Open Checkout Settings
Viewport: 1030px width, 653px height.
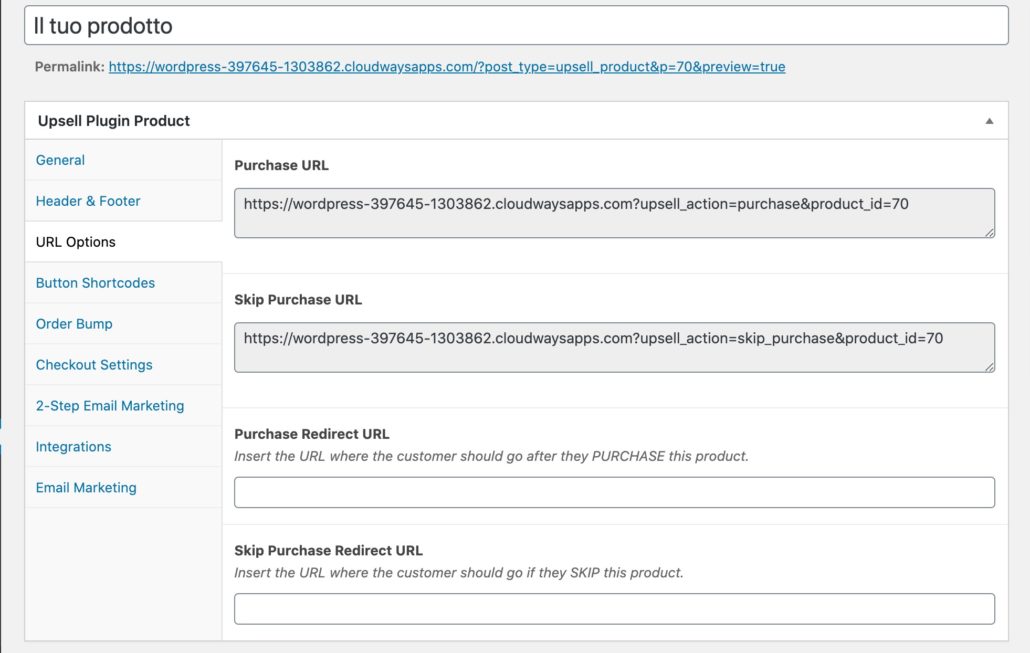(x=94, y=365)
